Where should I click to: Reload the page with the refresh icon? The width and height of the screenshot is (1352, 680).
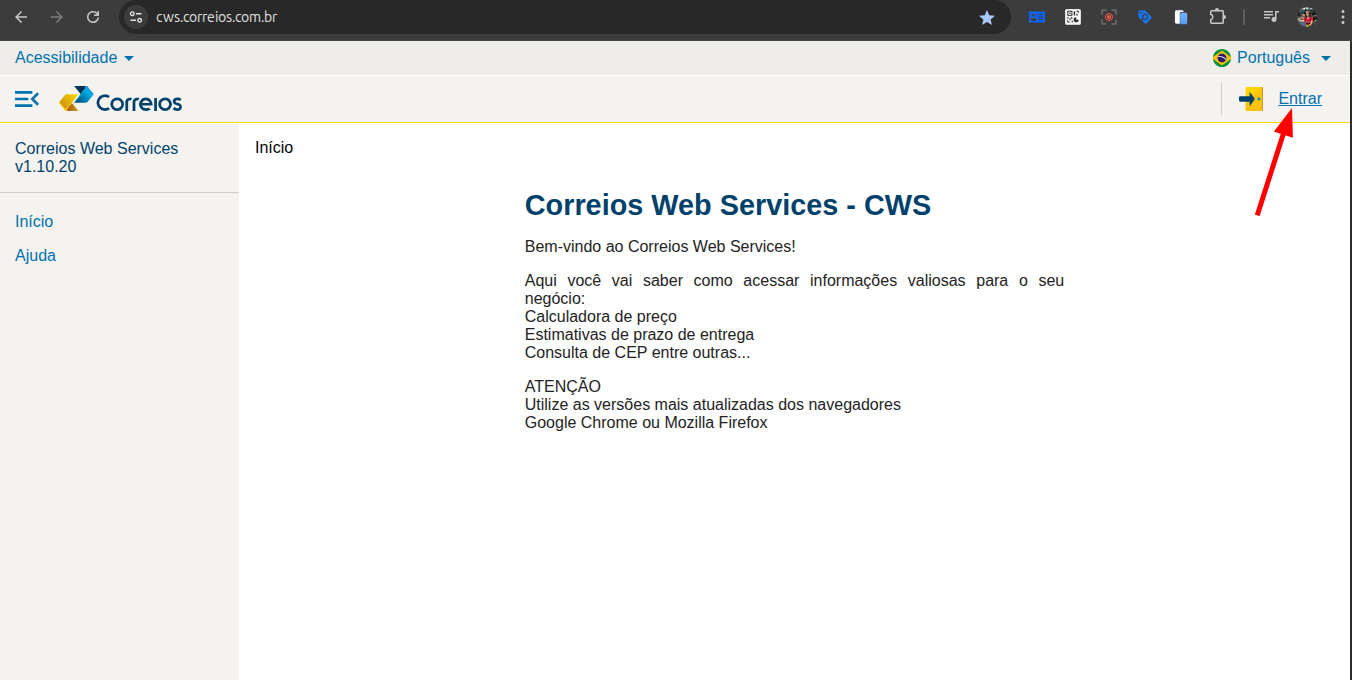(x=93, y=17)
